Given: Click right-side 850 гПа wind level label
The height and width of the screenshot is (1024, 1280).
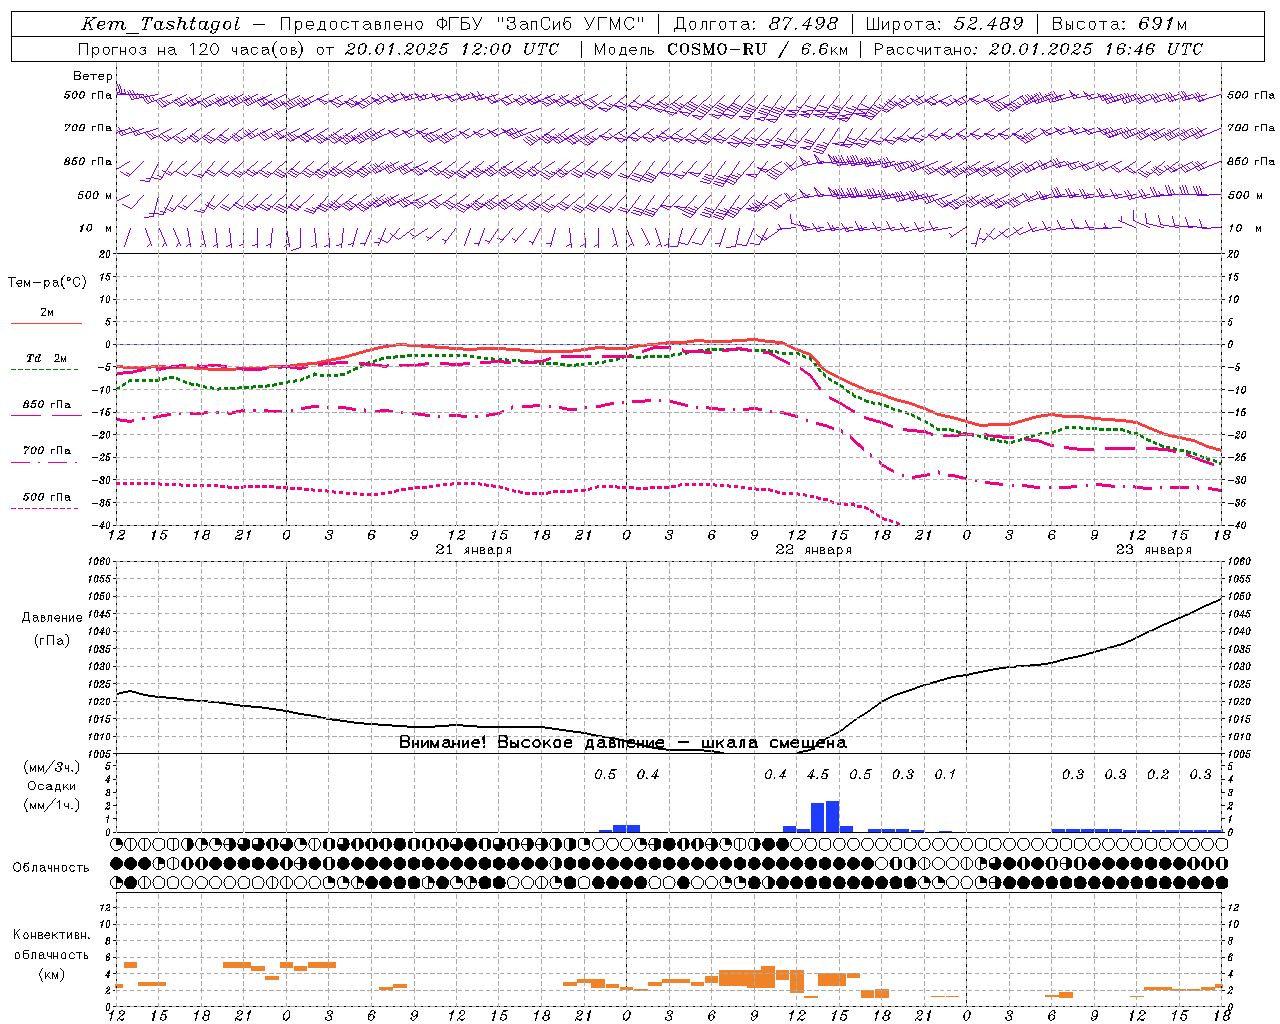Looking at the screenshot, I should [x=1251, y=161].
